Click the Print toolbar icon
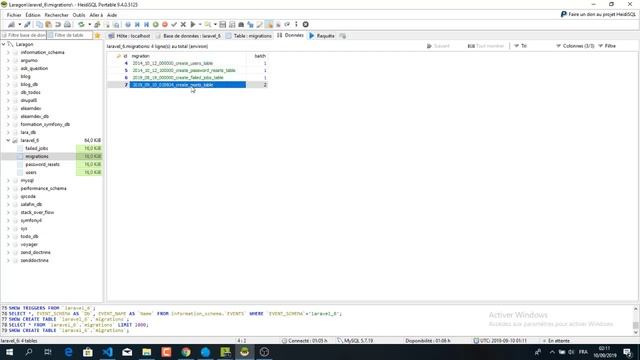This screenshot has width=640, height=360. coord(67,24)
